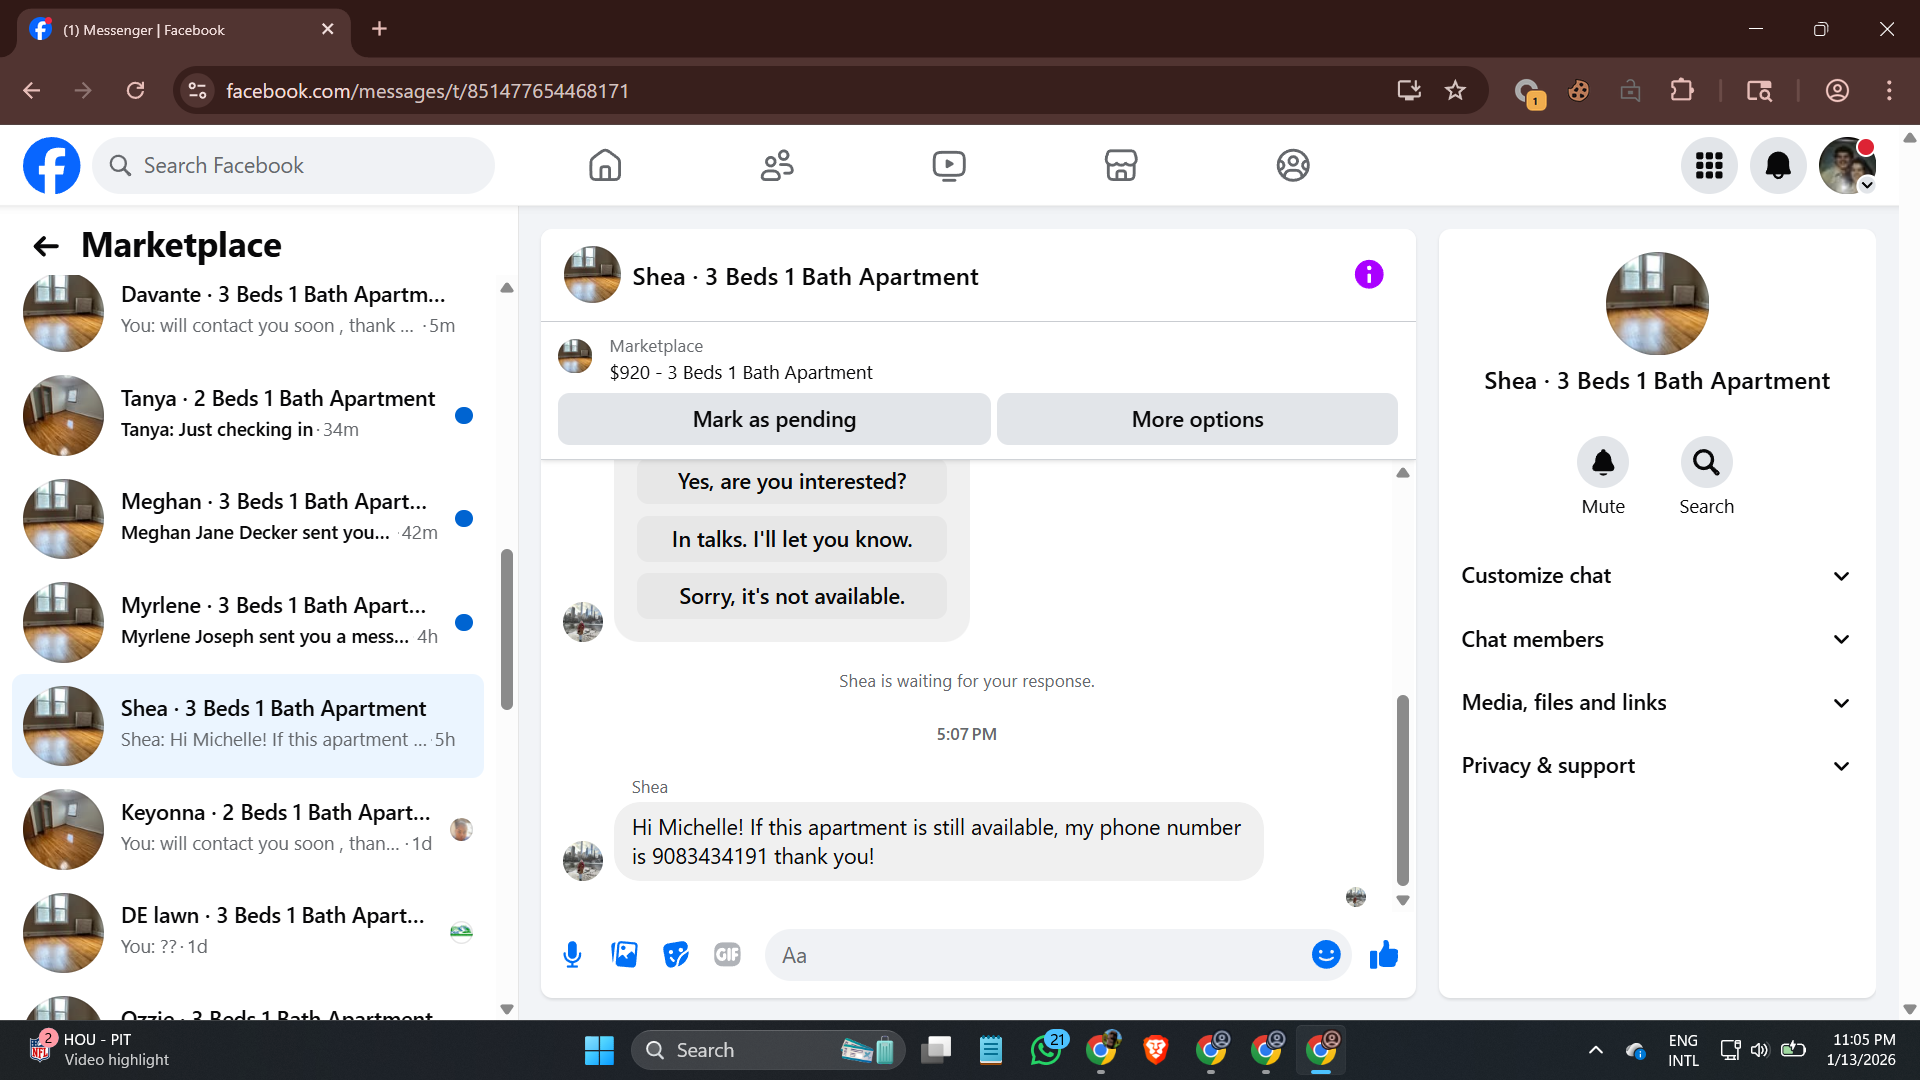Expand Media, files and links
Viewport: 1920px width, 1080px height.
pos(1656,702)
